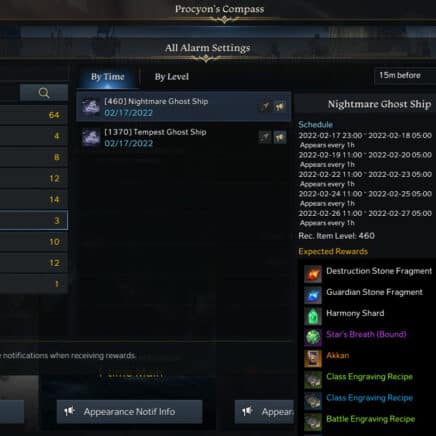Select the highlighted category with count 3

[33, 220]
